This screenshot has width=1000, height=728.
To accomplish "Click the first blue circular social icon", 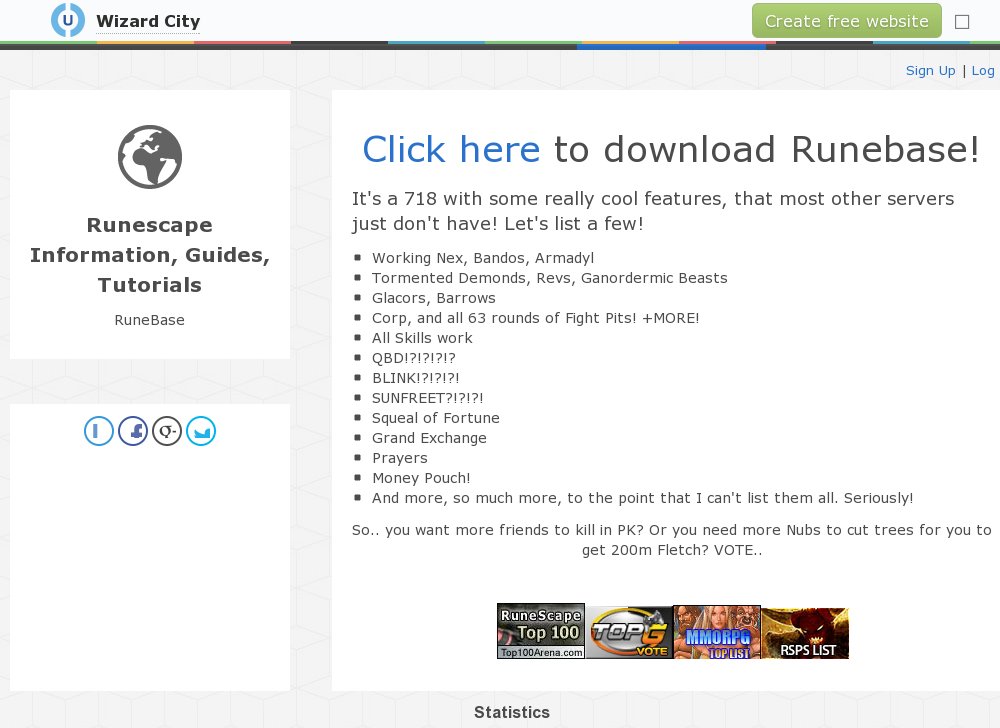I will tap(99, 431).
